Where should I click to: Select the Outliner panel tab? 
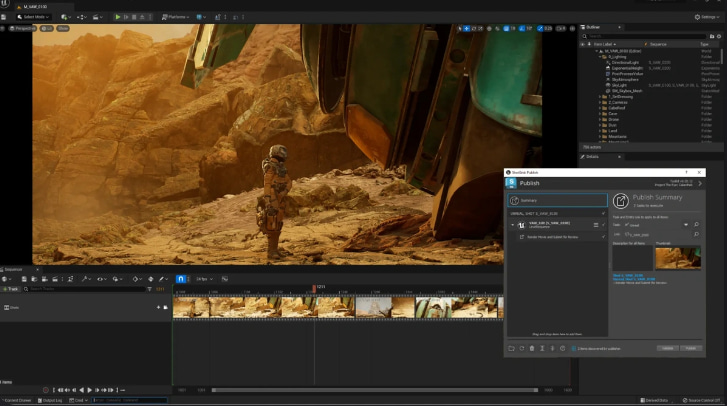click(x=593, y=27)
